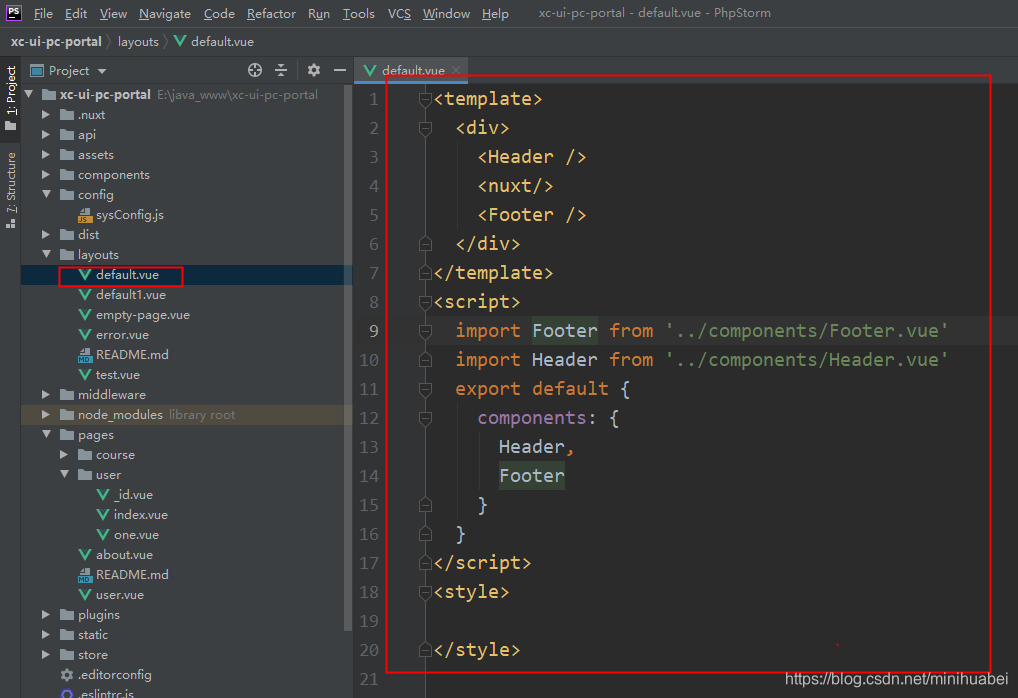The height and width of the screenshot is (698, 1018).
Task: Toggle fold marker at line 12 components
Action: click(425, 419)
